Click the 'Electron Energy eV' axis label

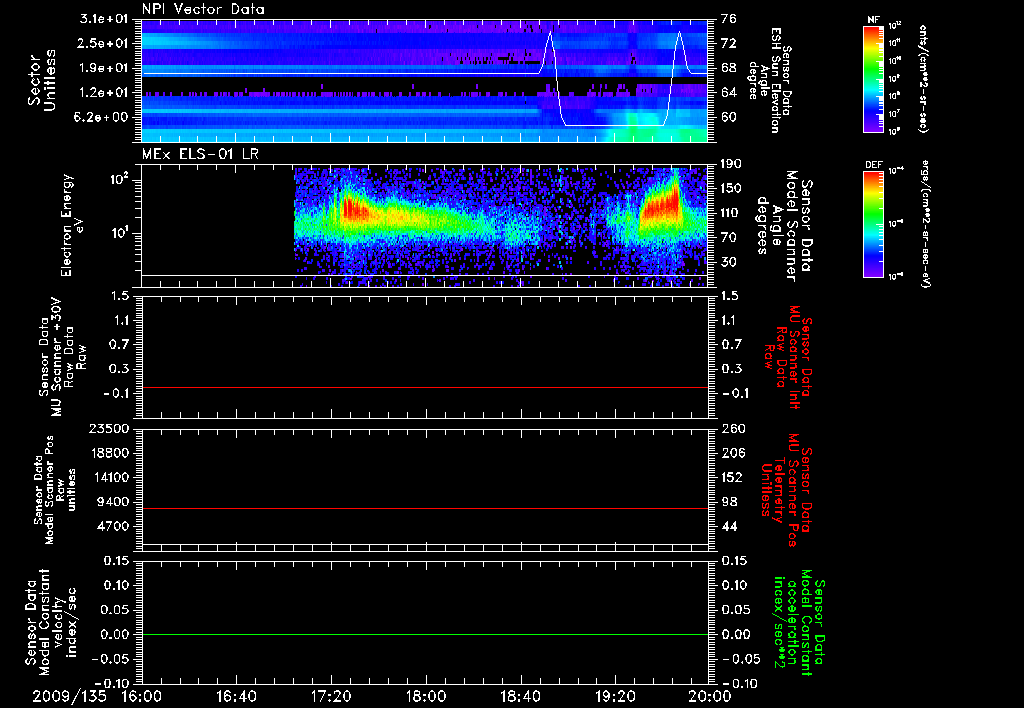tap(73, 225)
